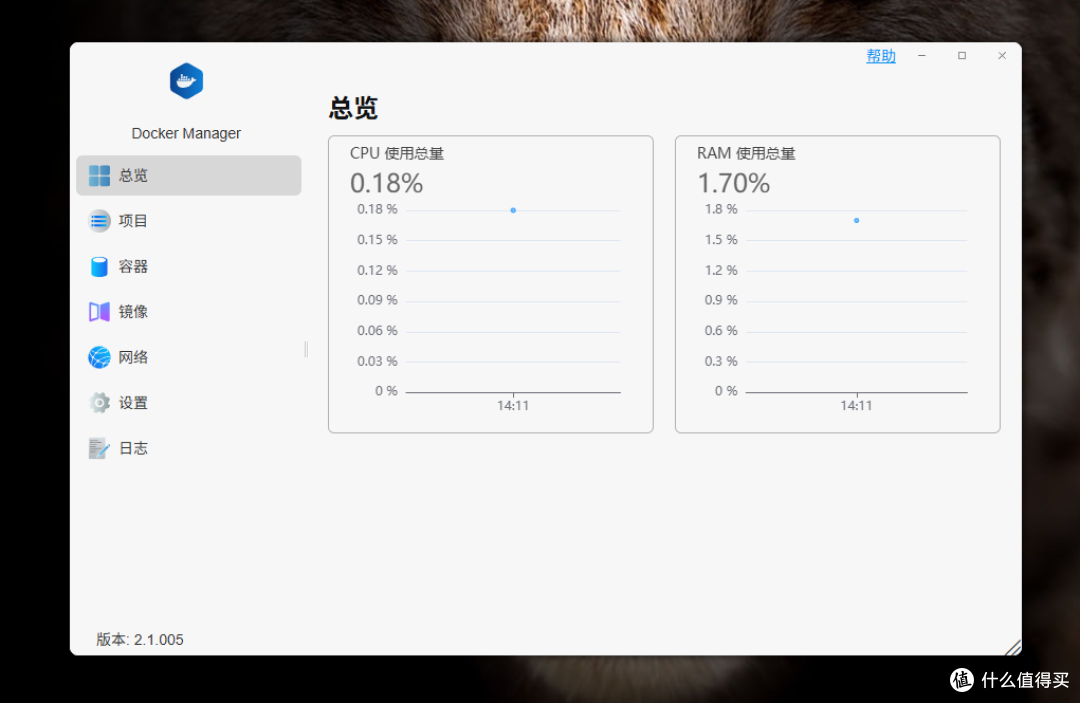Click the 镜像 image icon in sidebar
Screen dimensions: 1080x703
(99, 312)
